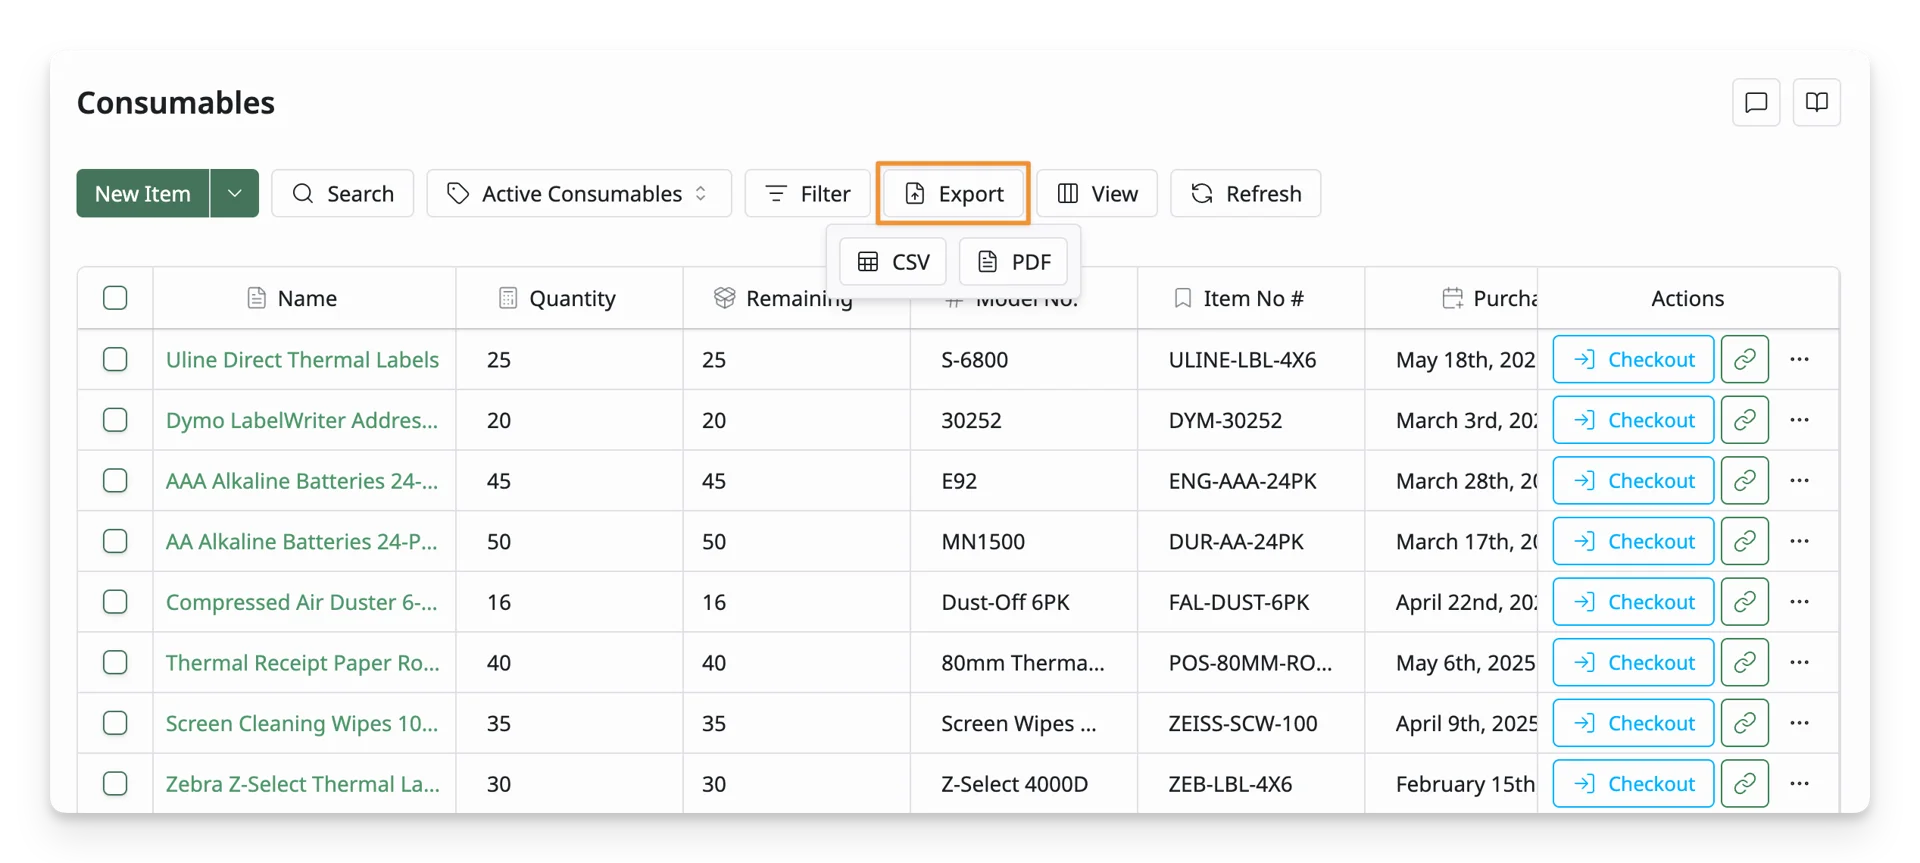
Task: Check the Dymo LabelWriter row checkbox
Action: coord(115,420)
